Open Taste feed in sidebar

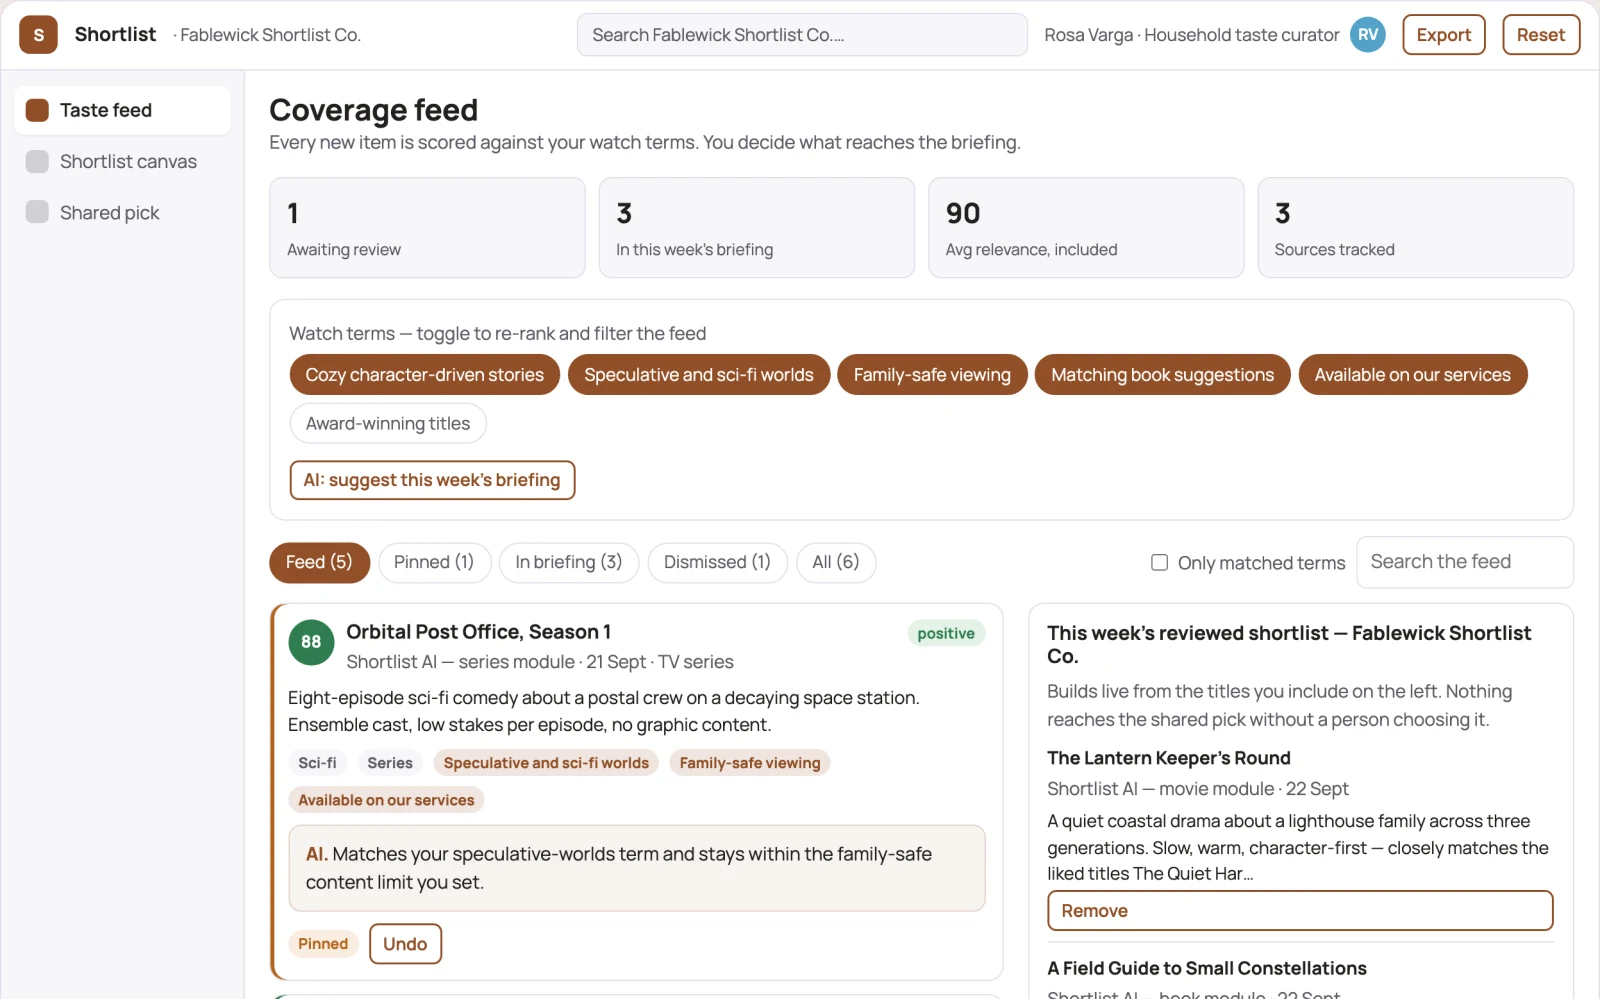pyautogui.click(x=122, y=110)
